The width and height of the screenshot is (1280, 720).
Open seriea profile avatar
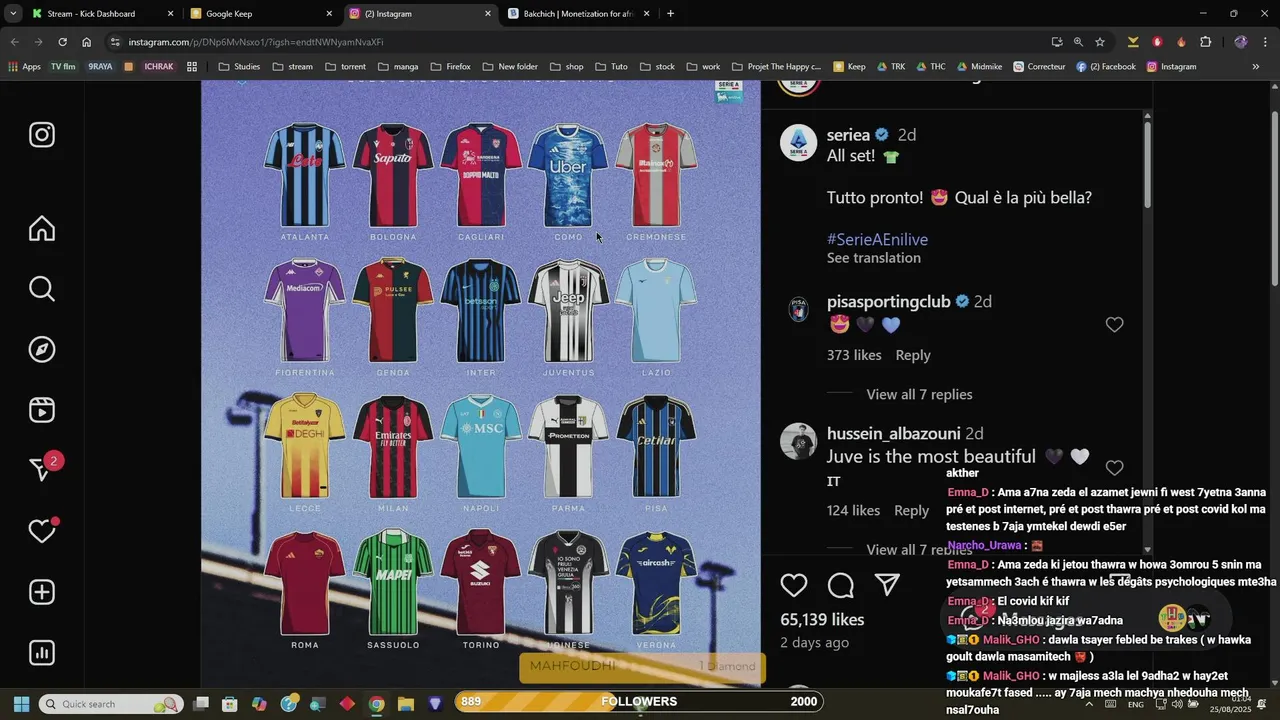click(x=798, y=143)
